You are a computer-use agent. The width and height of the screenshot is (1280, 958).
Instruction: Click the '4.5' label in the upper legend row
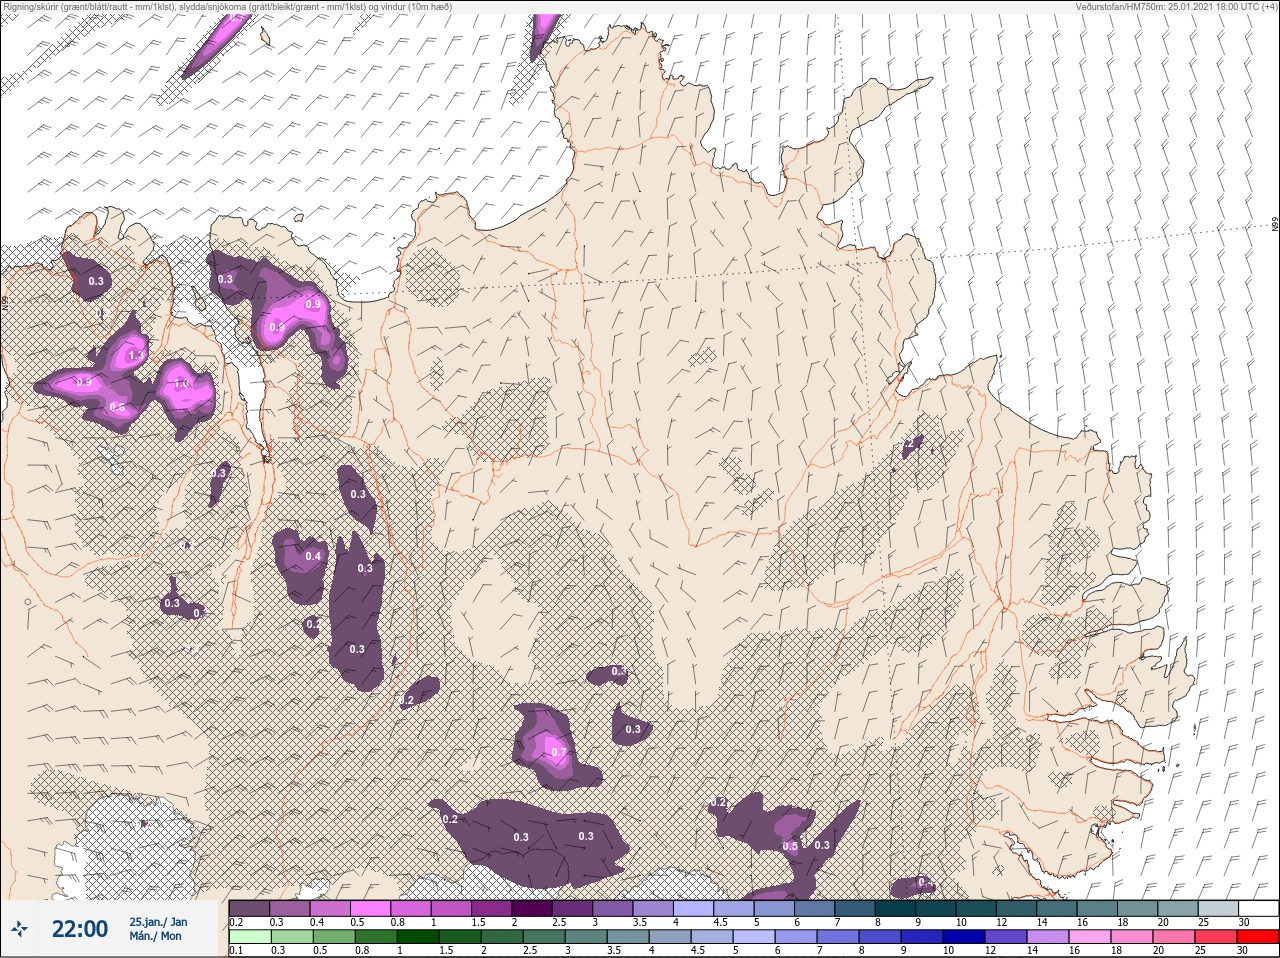pyautogui.click(x=720, y=922)
